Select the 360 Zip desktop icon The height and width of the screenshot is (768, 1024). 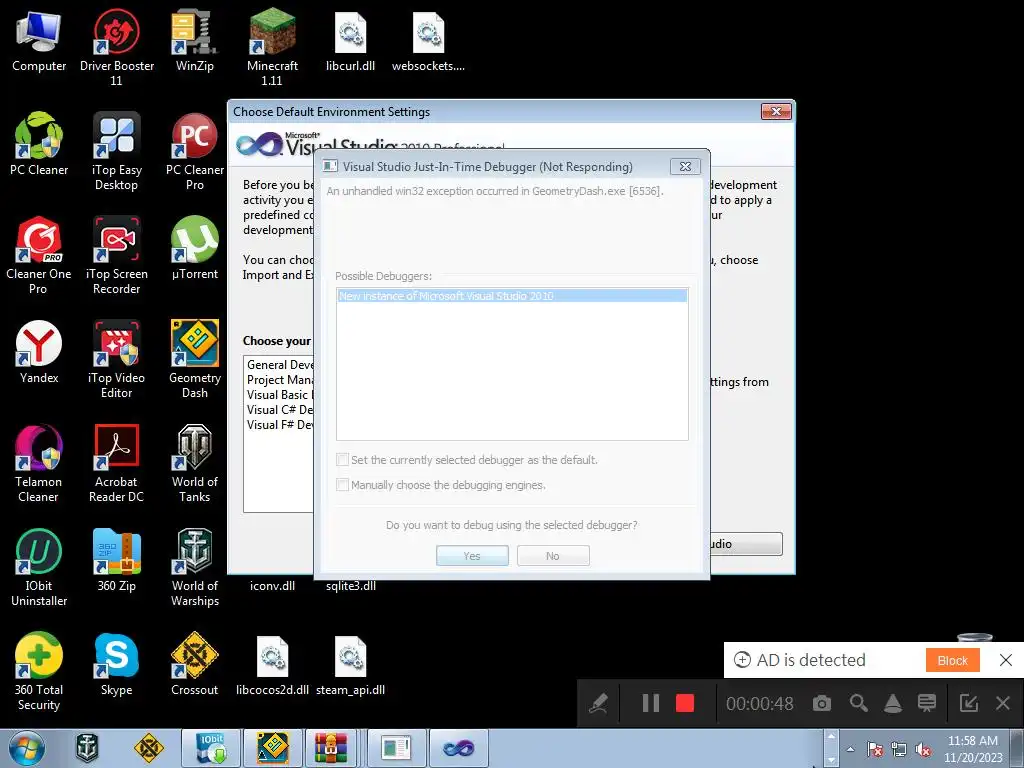tap(116, 561)
